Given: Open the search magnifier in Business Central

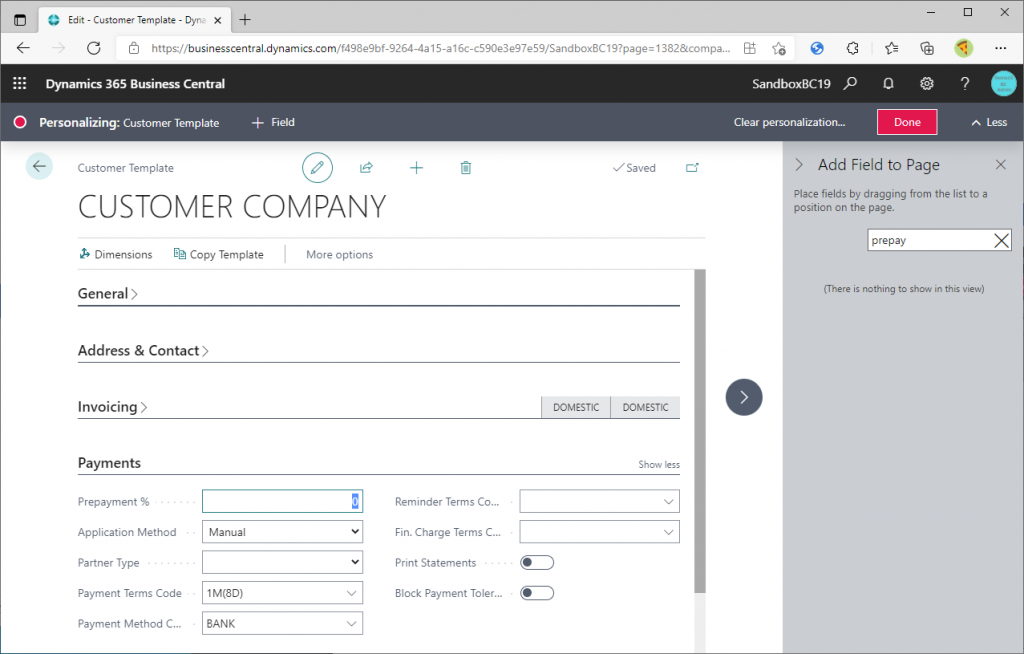Looking at the screenshot, I should (x=850, y=84).
